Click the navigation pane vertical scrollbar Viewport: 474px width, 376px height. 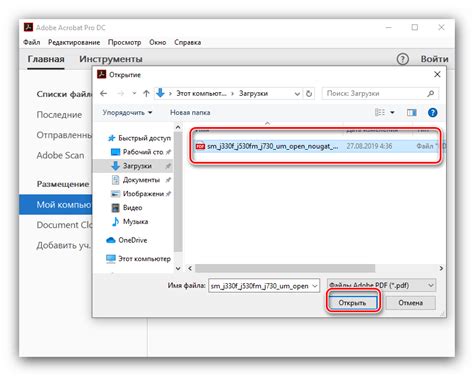coord(178,192)
